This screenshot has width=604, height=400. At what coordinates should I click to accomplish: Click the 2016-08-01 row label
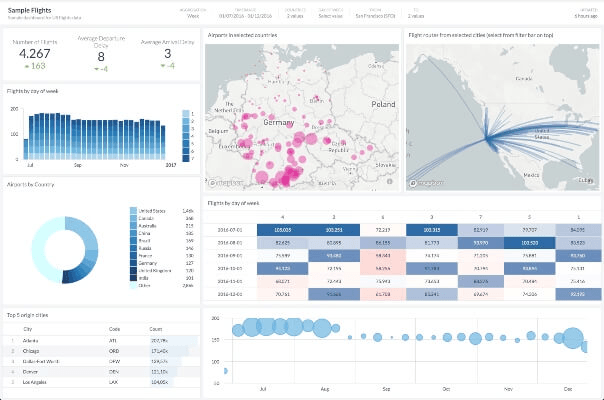[x=230, y=243]
